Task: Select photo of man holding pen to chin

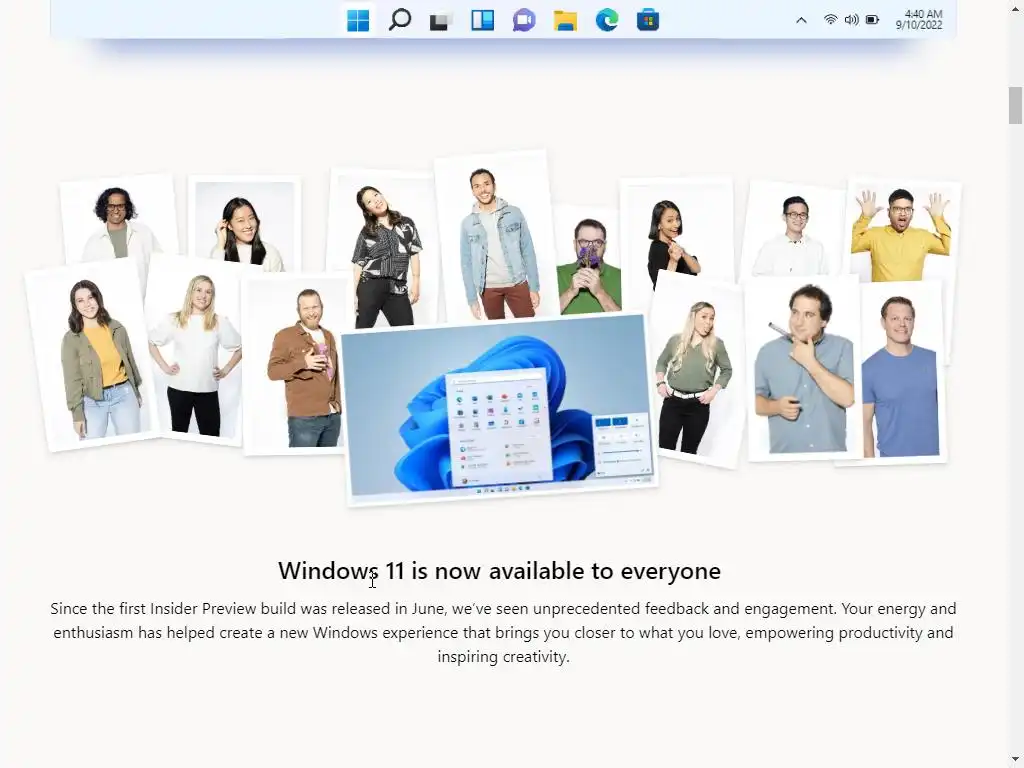Action: point(803,368)
